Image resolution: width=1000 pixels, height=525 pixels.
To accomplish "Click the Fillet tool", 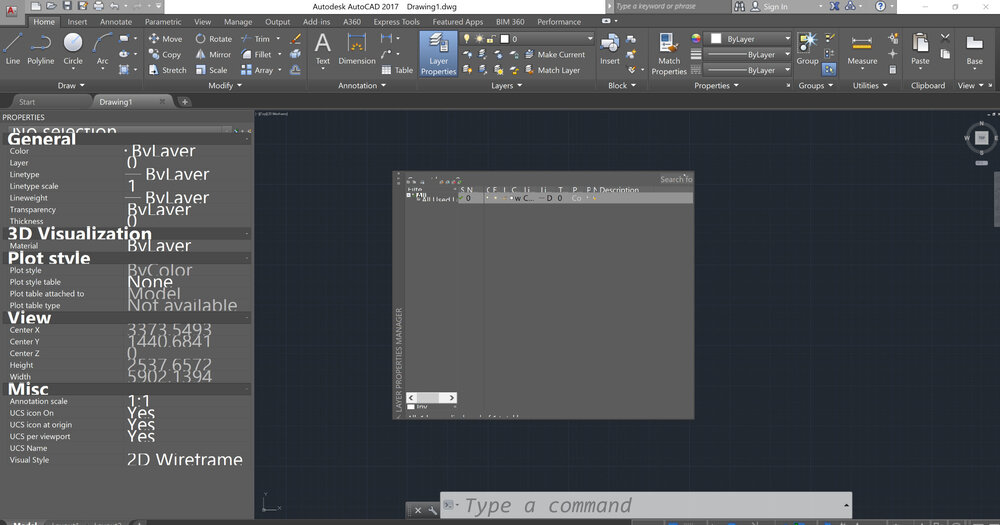I will (x=256, y=55).
